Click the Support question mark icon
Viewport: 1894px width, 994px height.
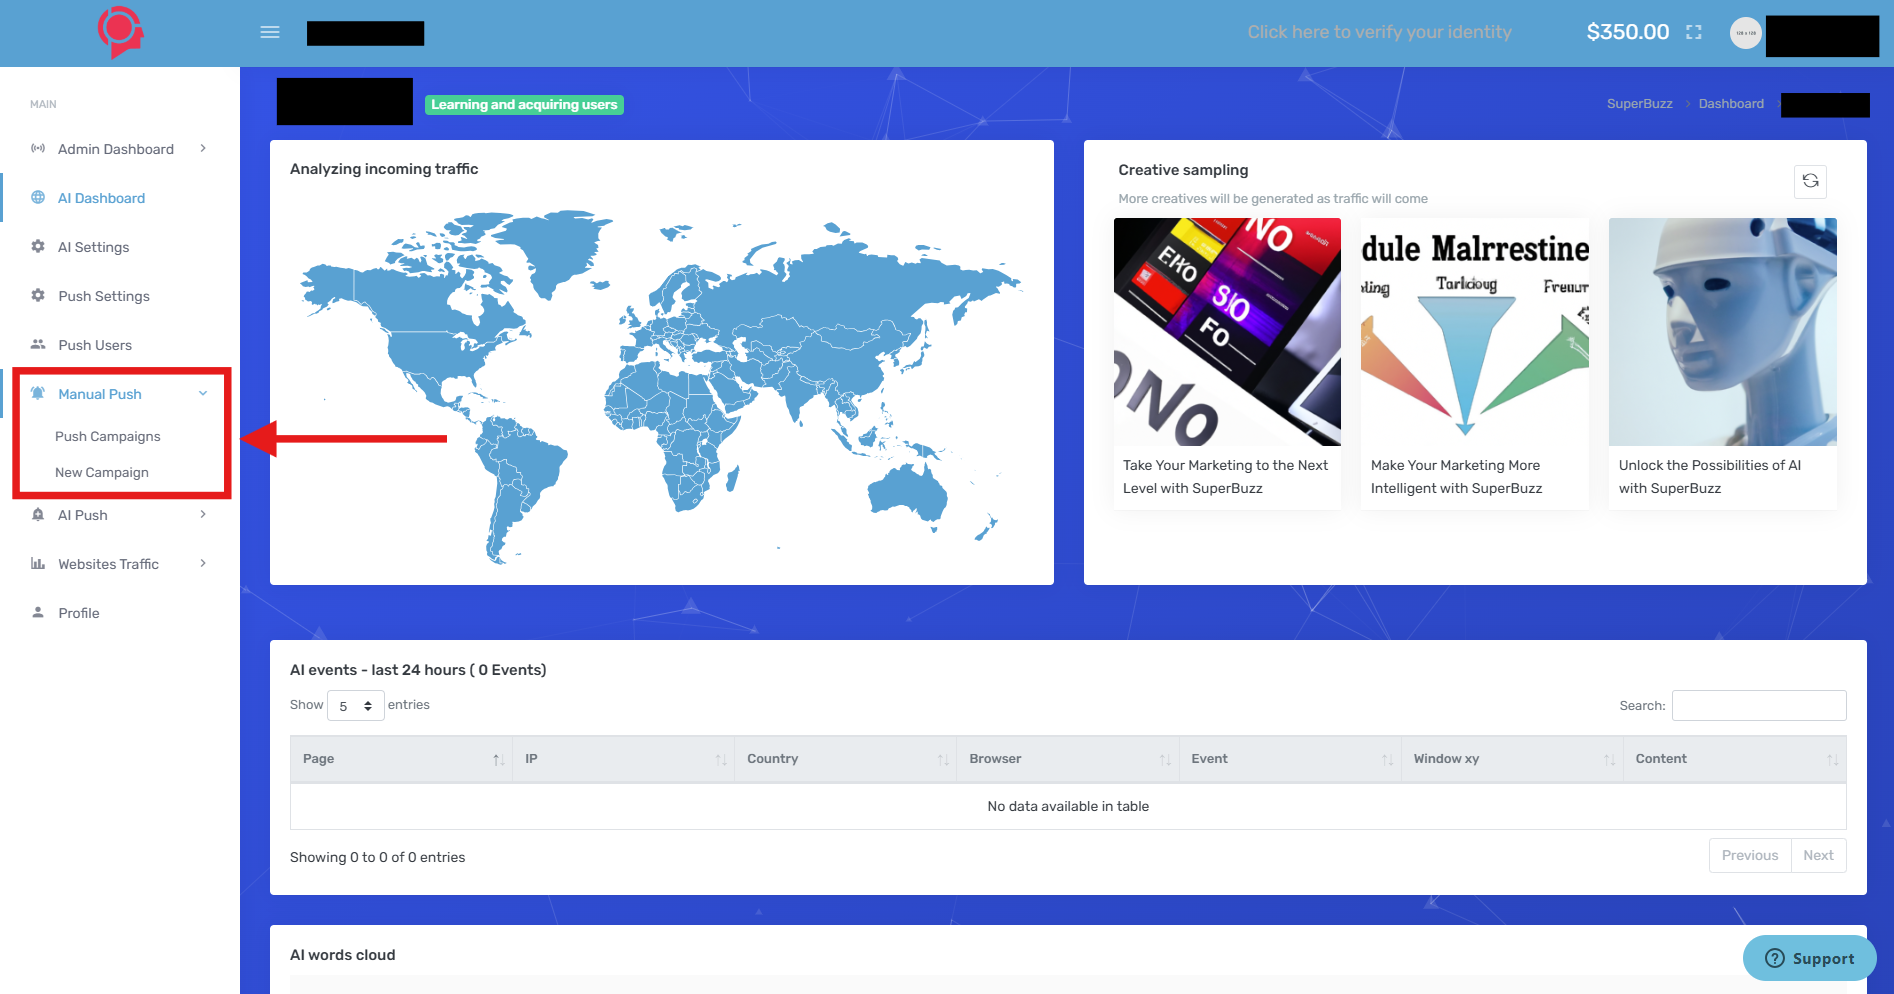[1775, 958]
